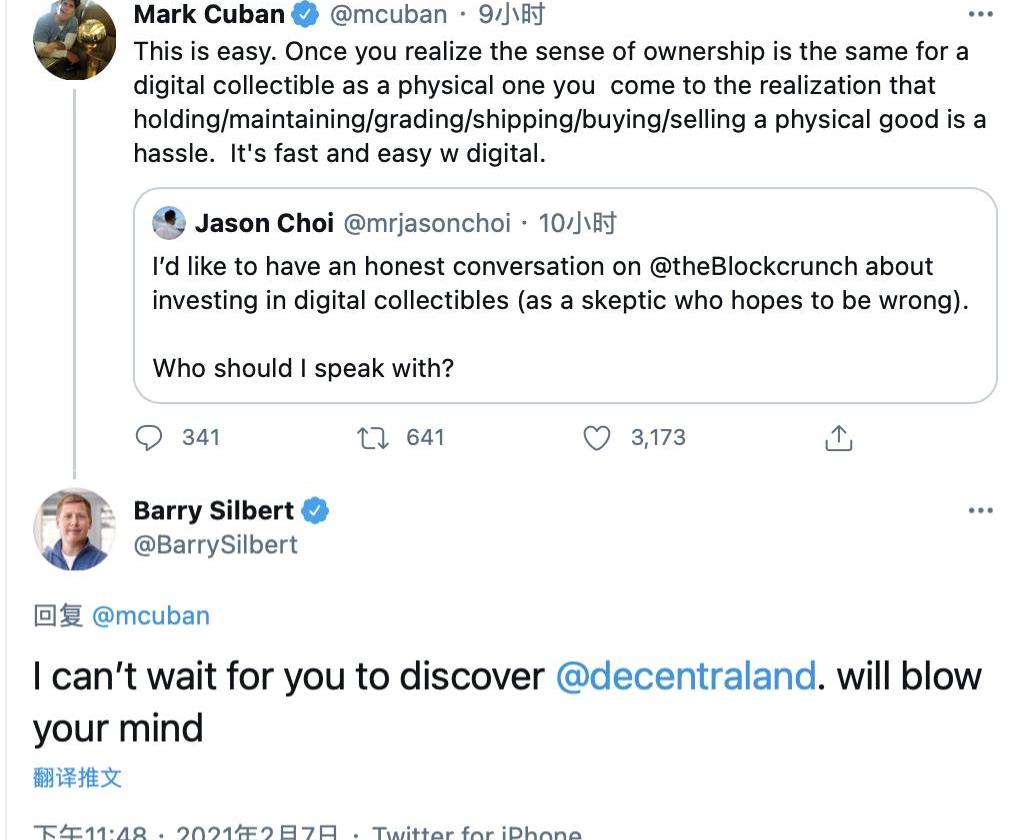Like Mark Cuban's tweet via heart icon
This screenshot has width=1014, height=840.
pyautogui.click(x=597, y=438)
